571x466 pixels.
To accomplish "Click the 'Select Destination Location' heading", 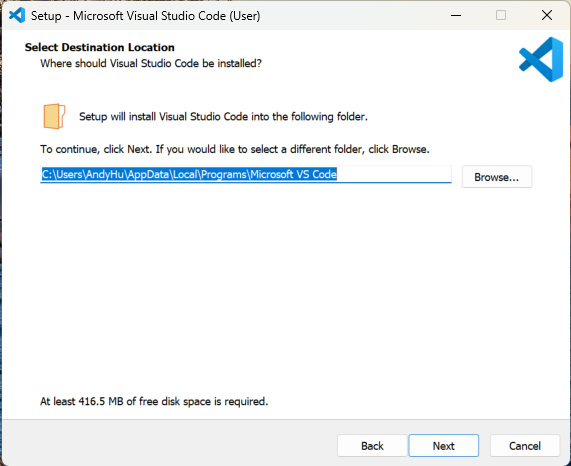I will click(x=99, y=47).
